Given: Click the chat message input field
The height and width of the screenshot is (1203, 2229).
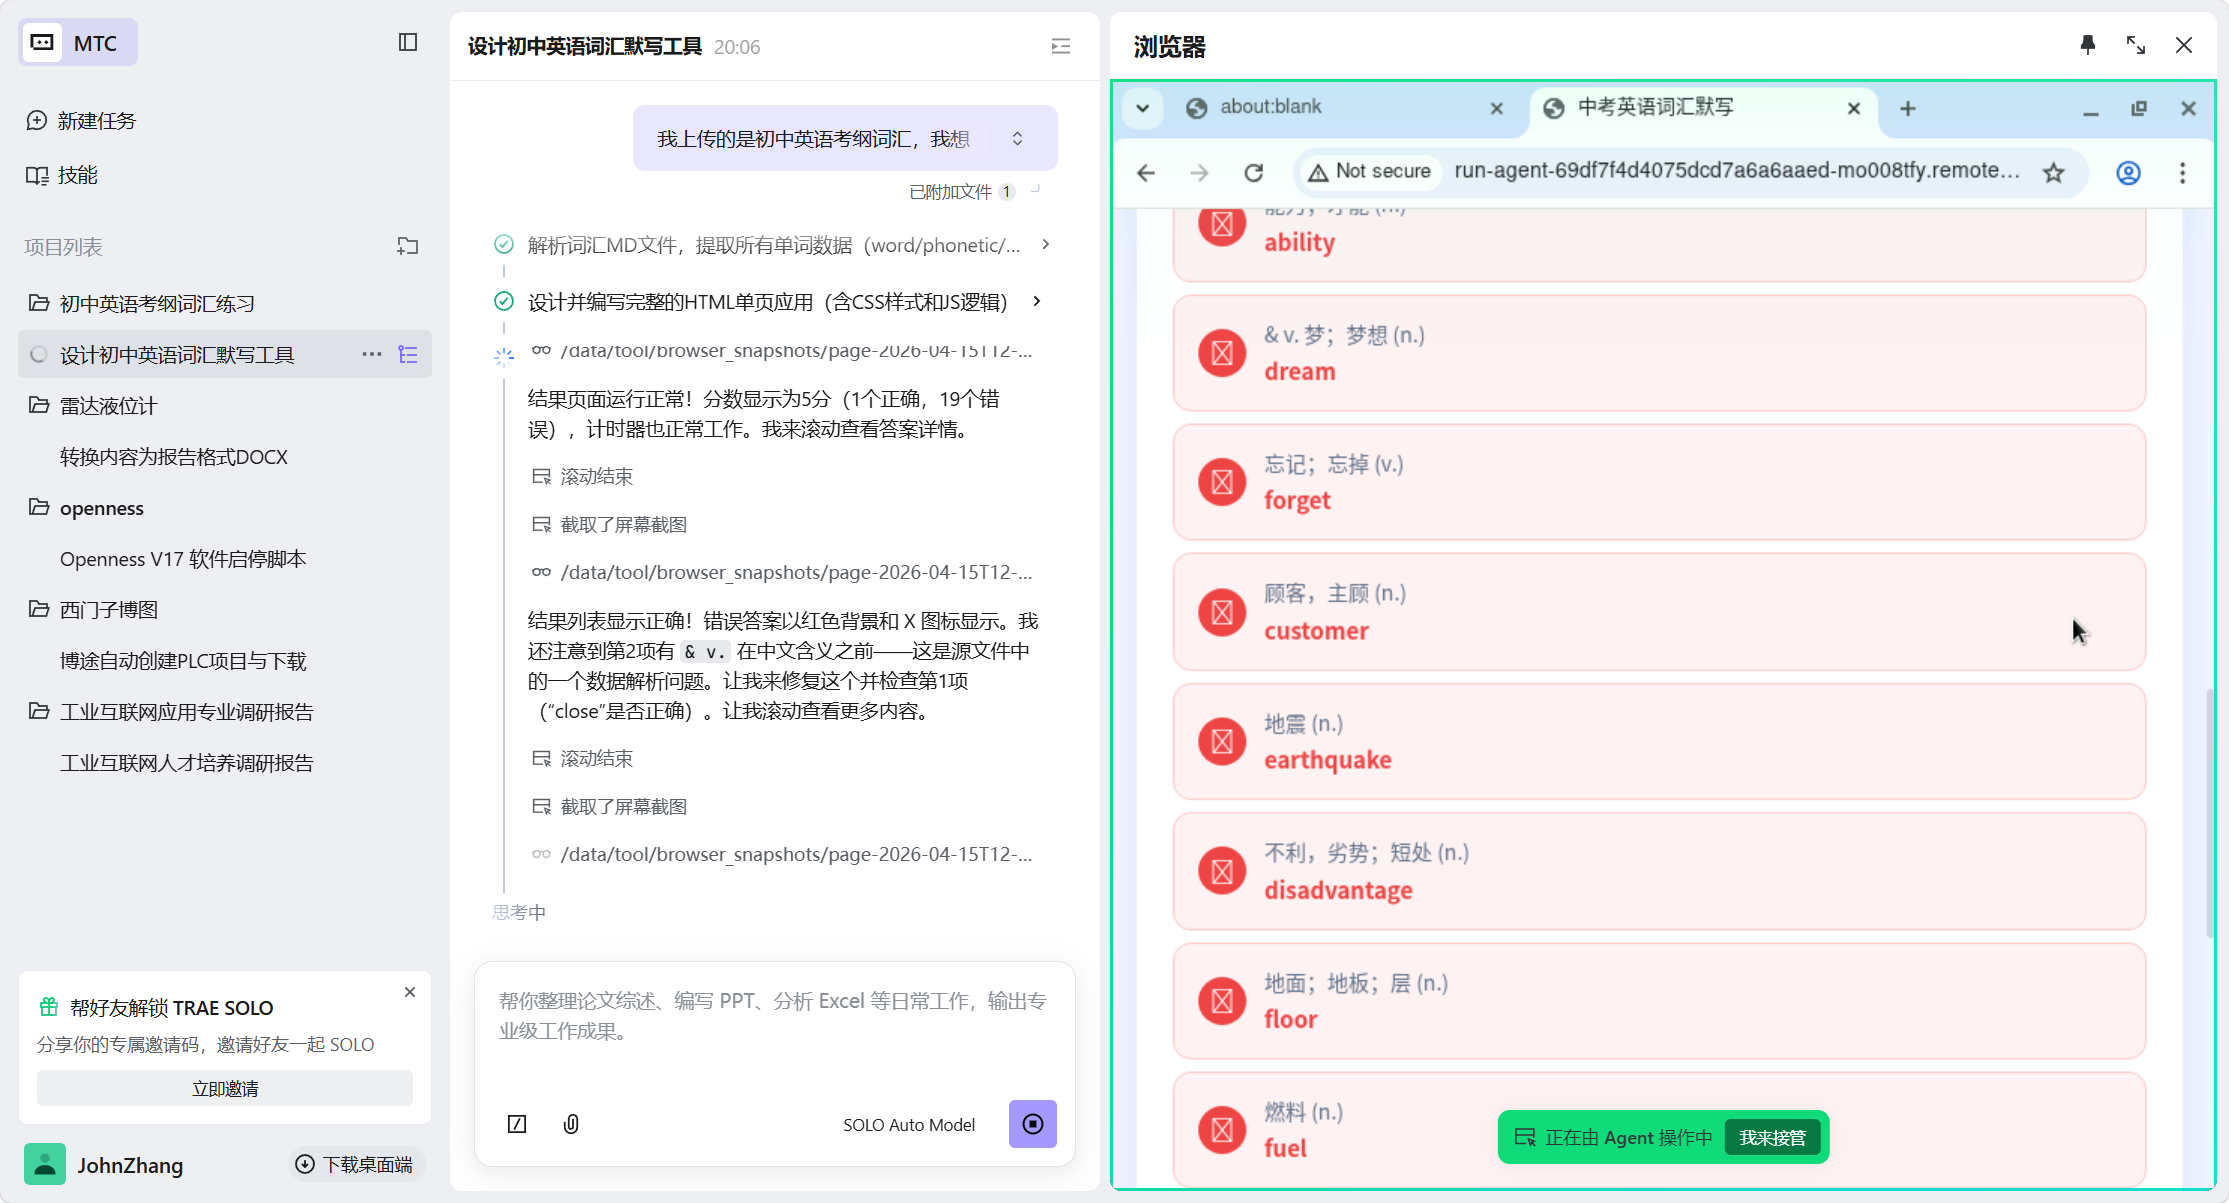Looking at the screenshot, I should coord(773,1030).
